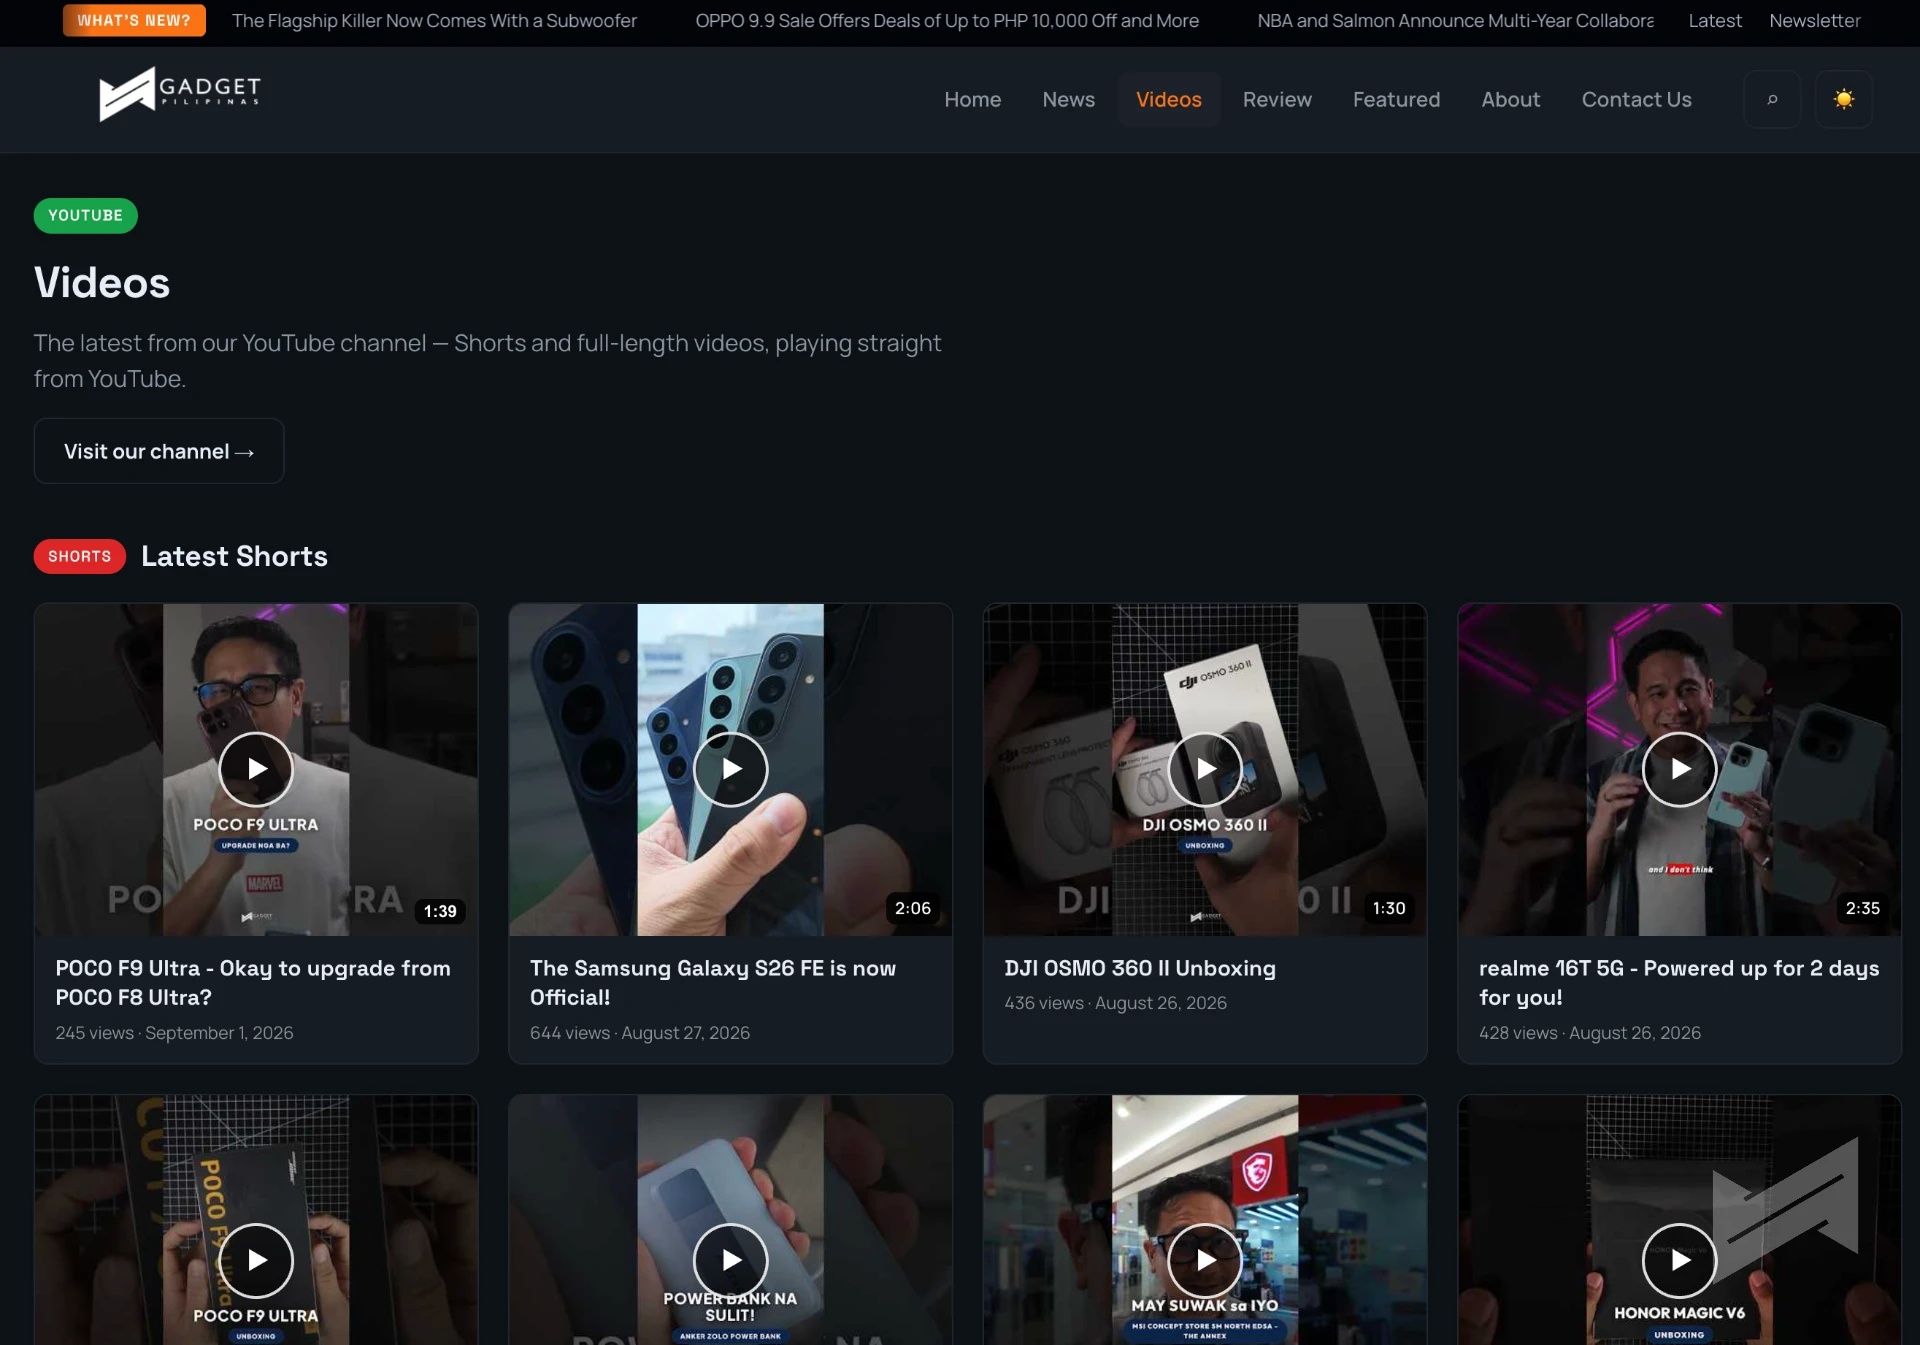Screen dimensions: 1920x1345
Task: Open the Featured section
Action: [1397, 99]
